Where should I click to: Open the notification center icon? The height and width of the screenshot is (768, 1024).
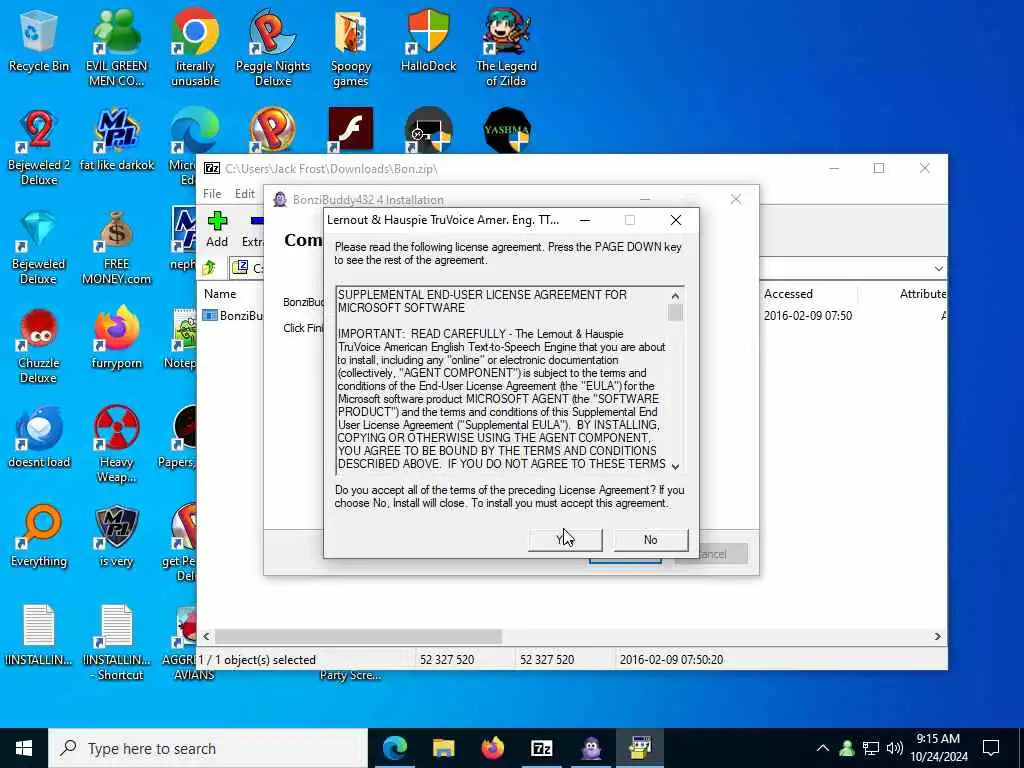coord(991,748)
